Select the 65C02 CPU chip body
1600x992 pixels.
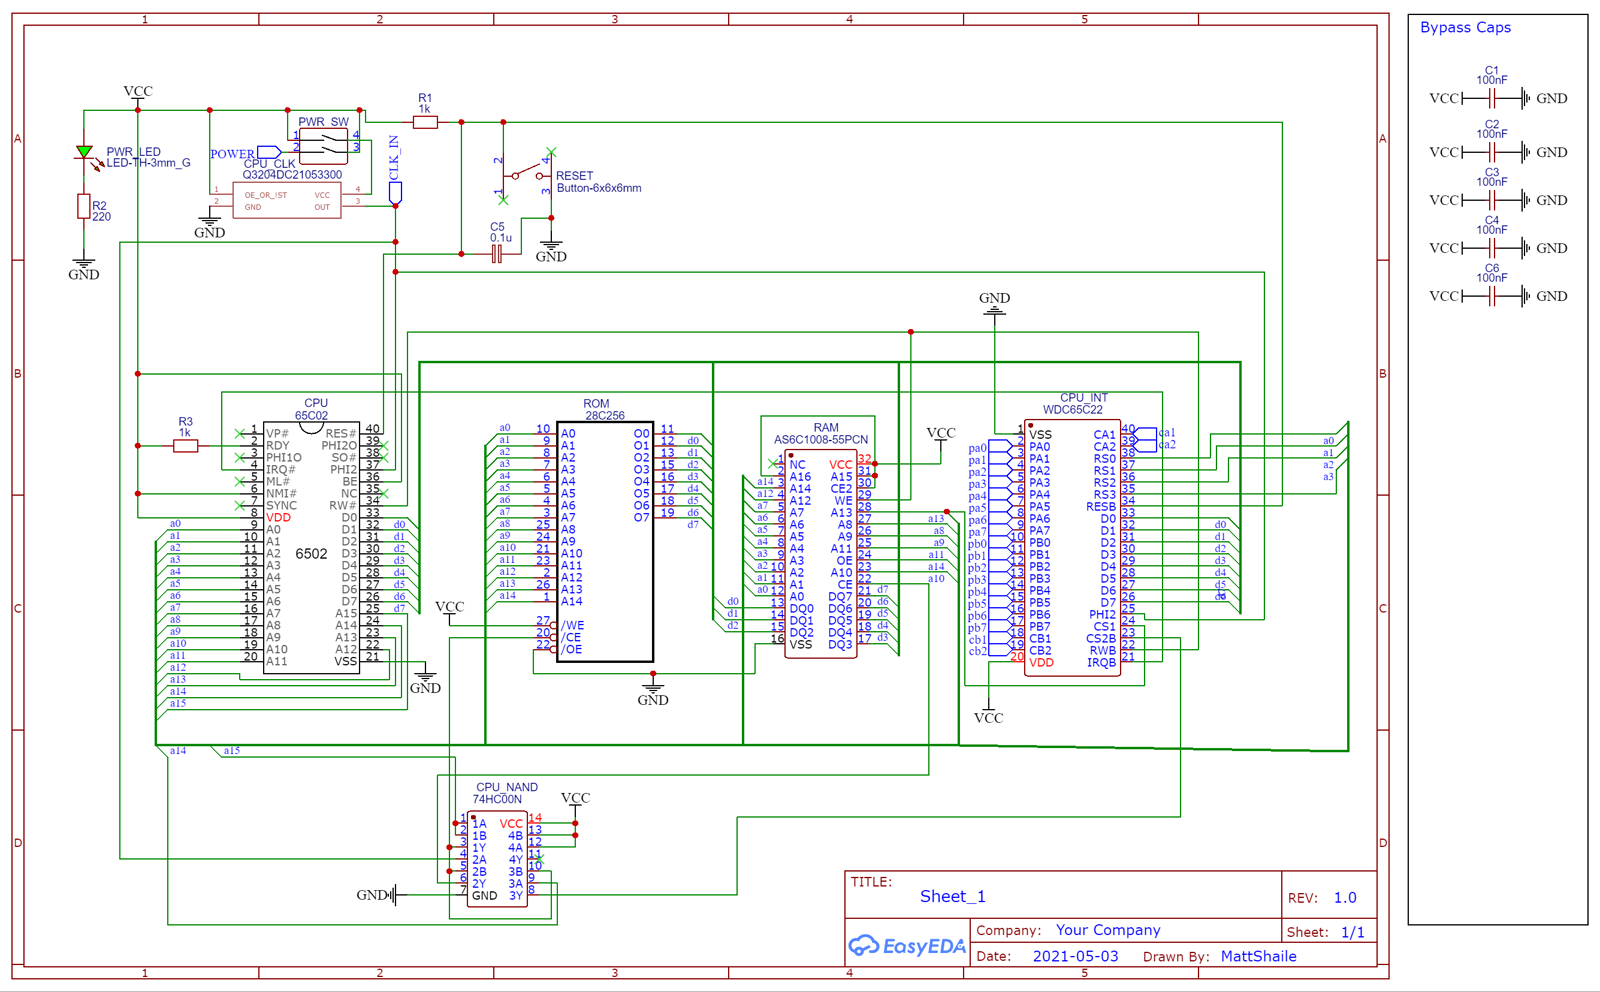[311, 548]
